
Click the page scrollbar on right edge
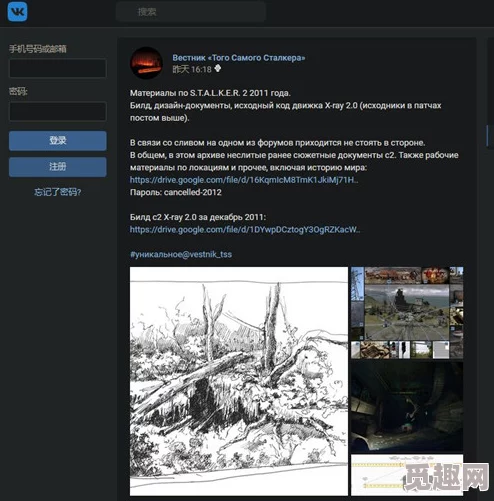pos(487,135)
